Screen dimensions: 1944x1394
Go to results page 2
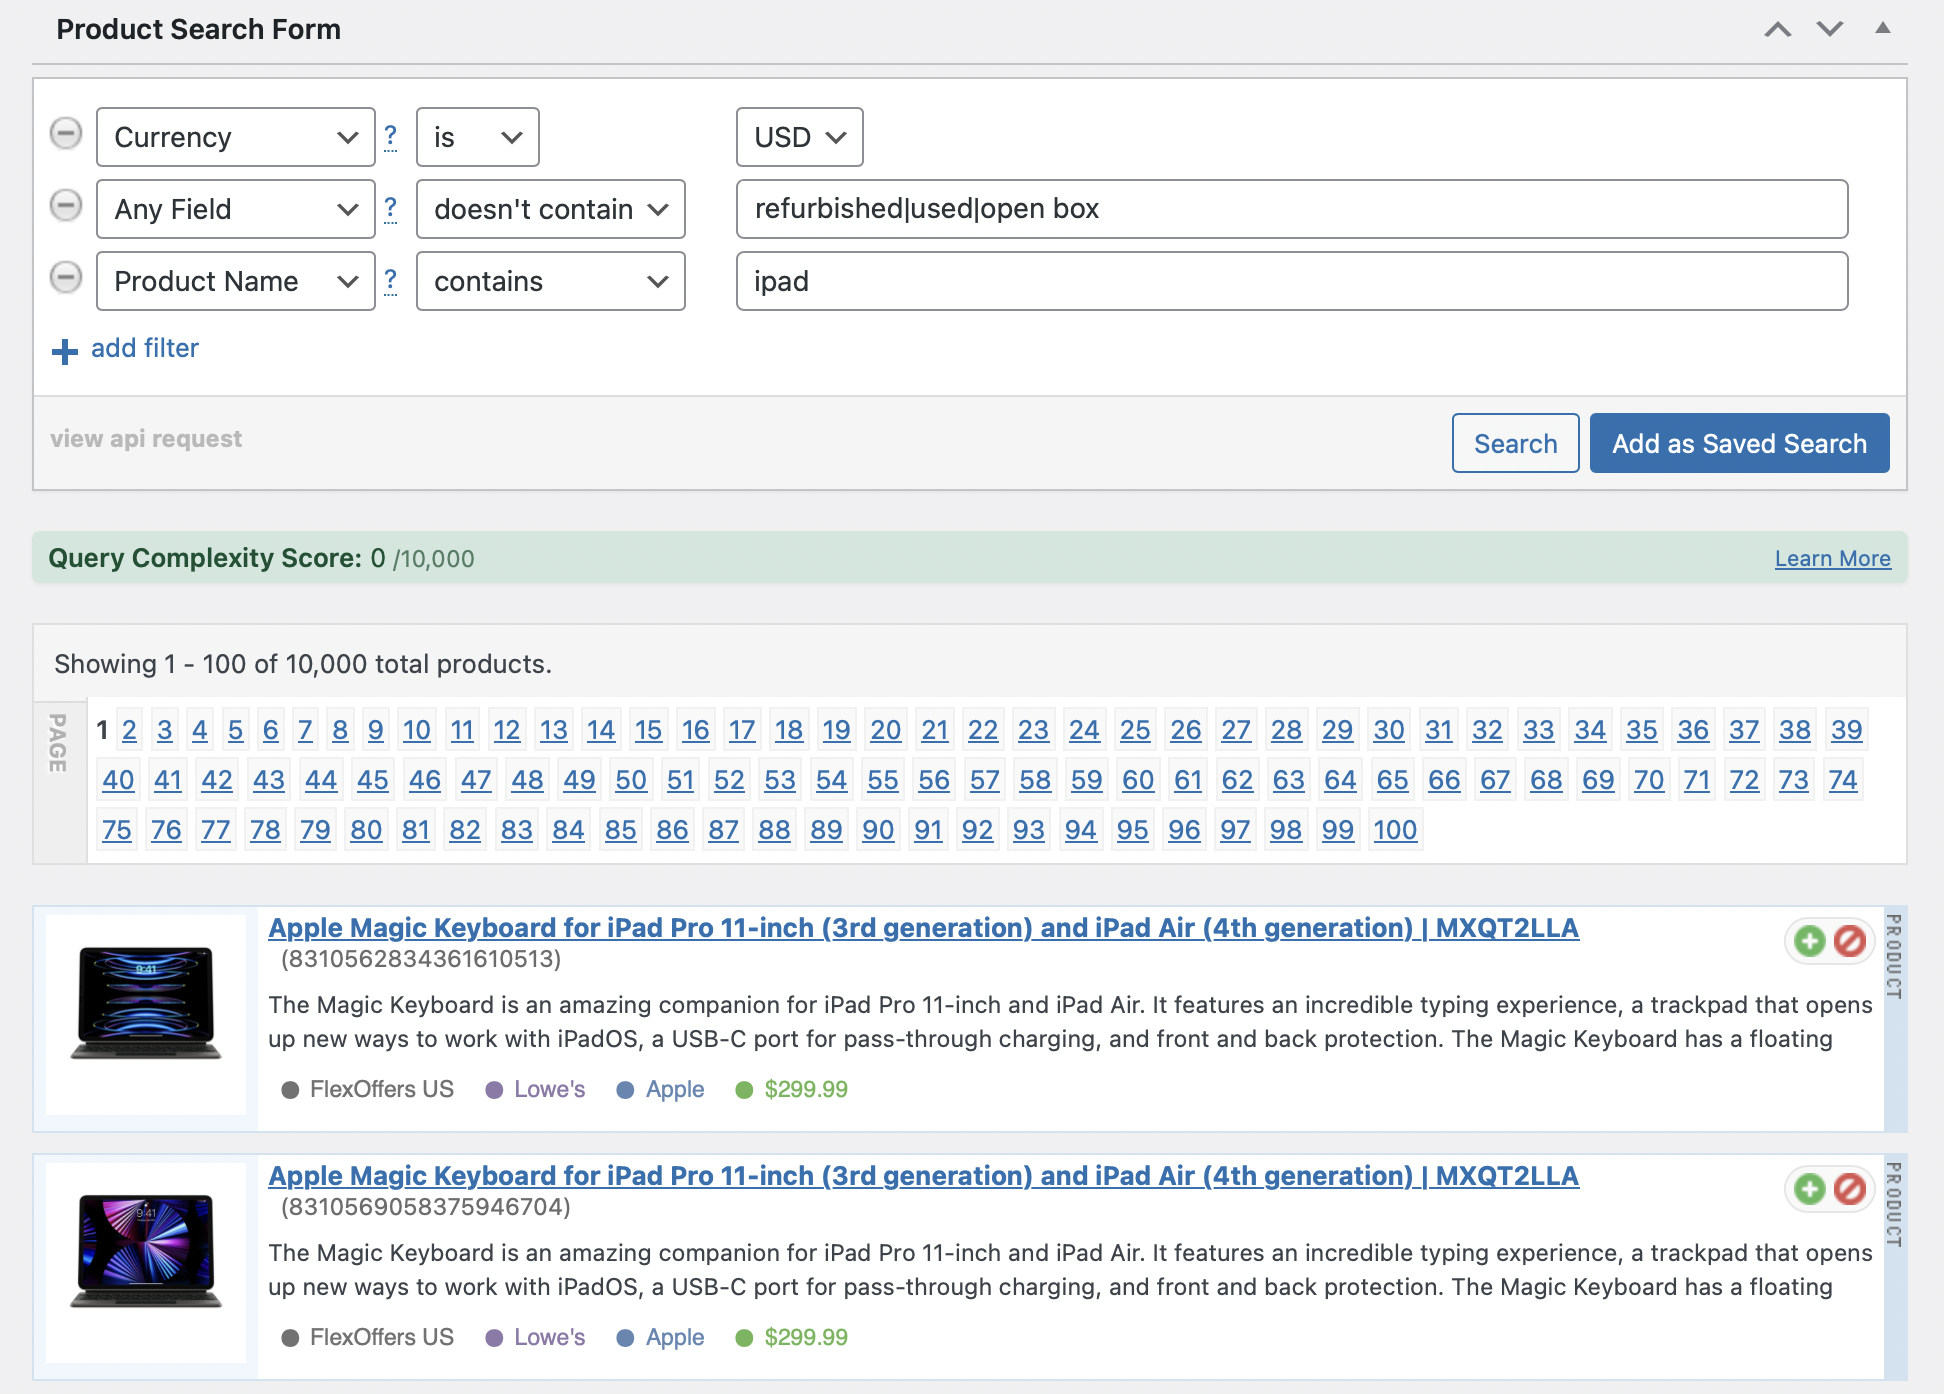pos(129,730)
